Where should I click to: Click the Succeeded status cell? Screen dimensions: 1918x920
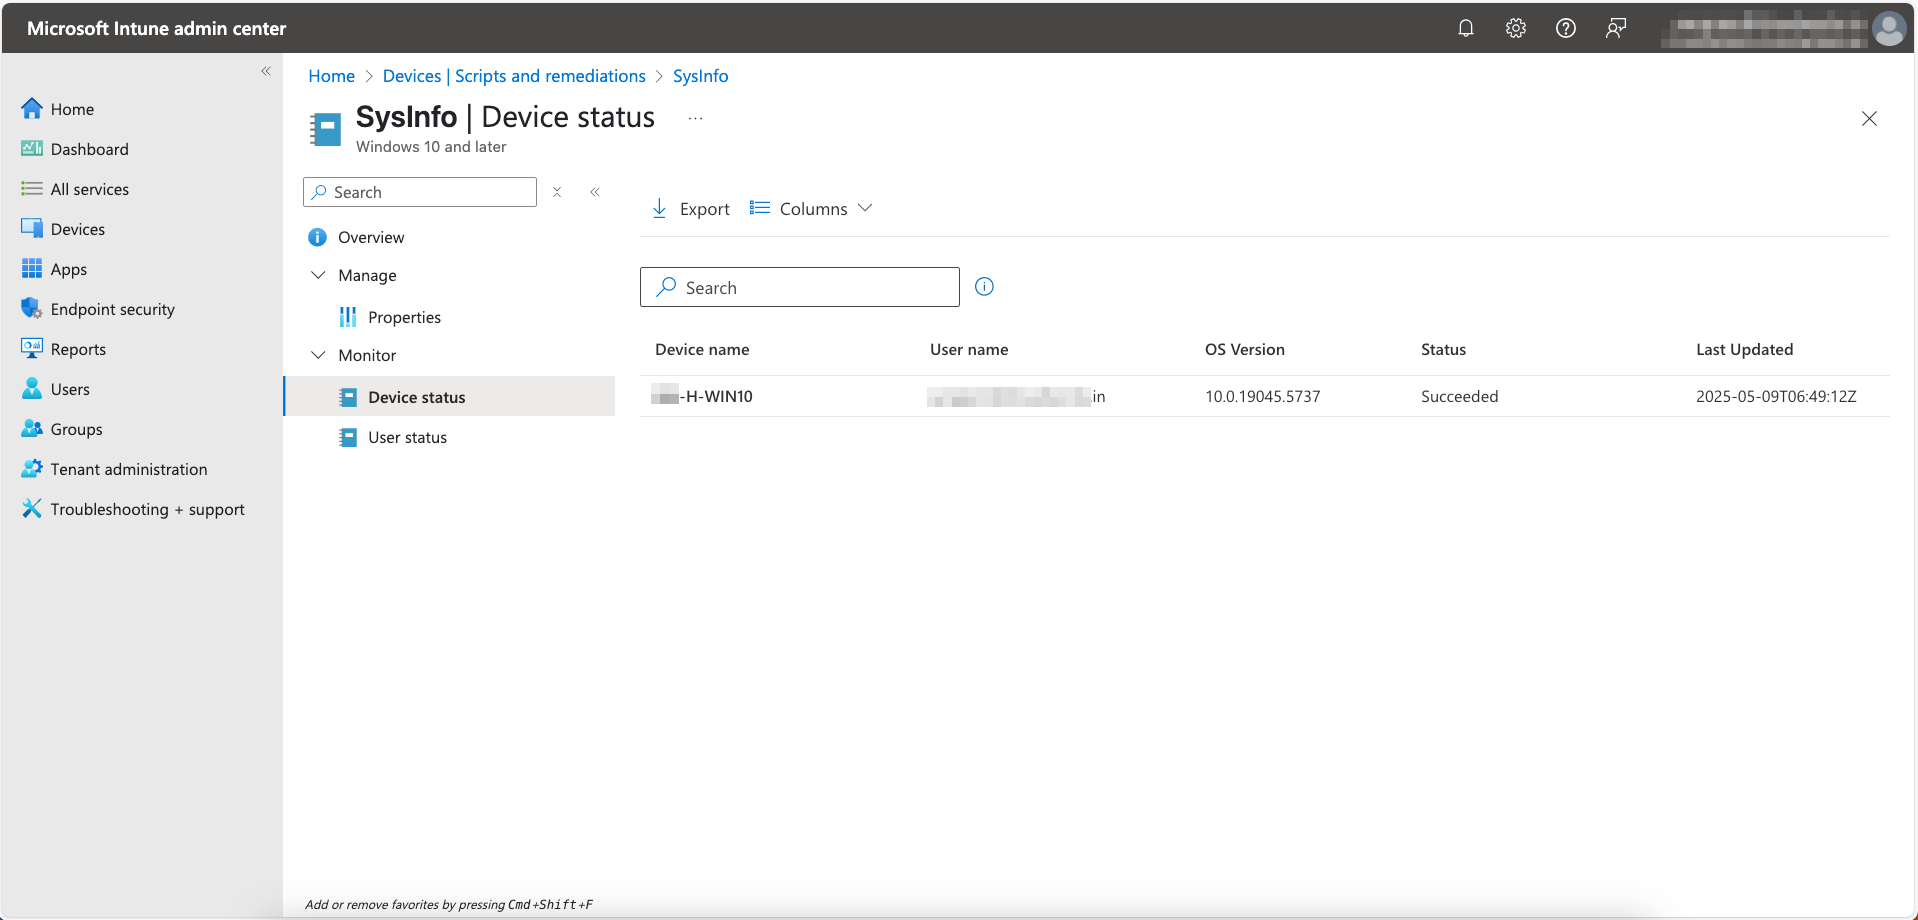coord(1459,396)
